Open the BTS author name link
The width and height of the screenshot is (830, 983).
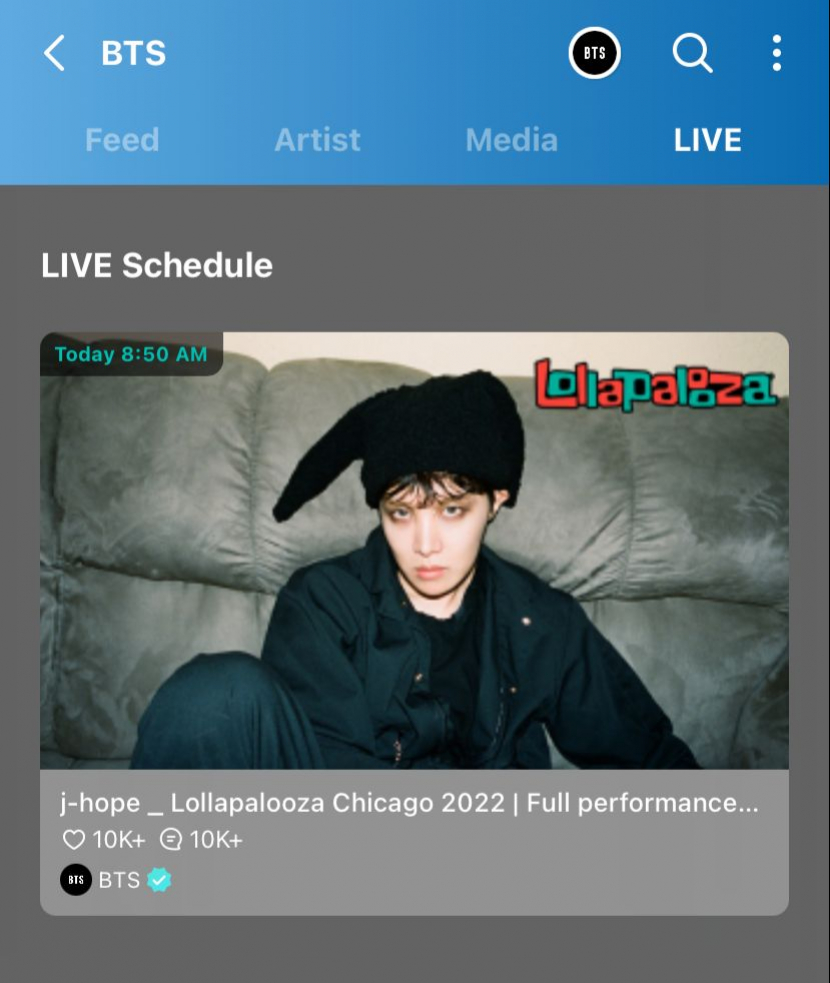click(x=119, y=880)
